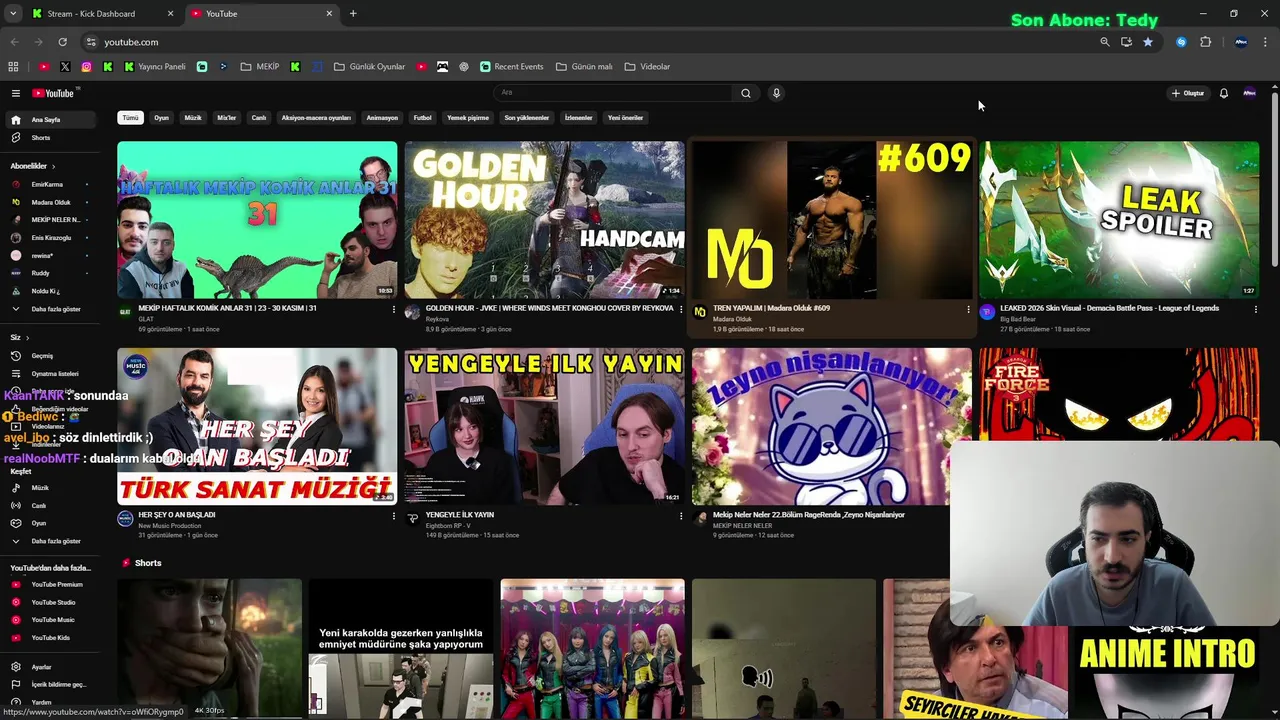Open Oyun under Keşfet
The height and width of the screenshot is (720, 1280).
(x=50, y=523)
